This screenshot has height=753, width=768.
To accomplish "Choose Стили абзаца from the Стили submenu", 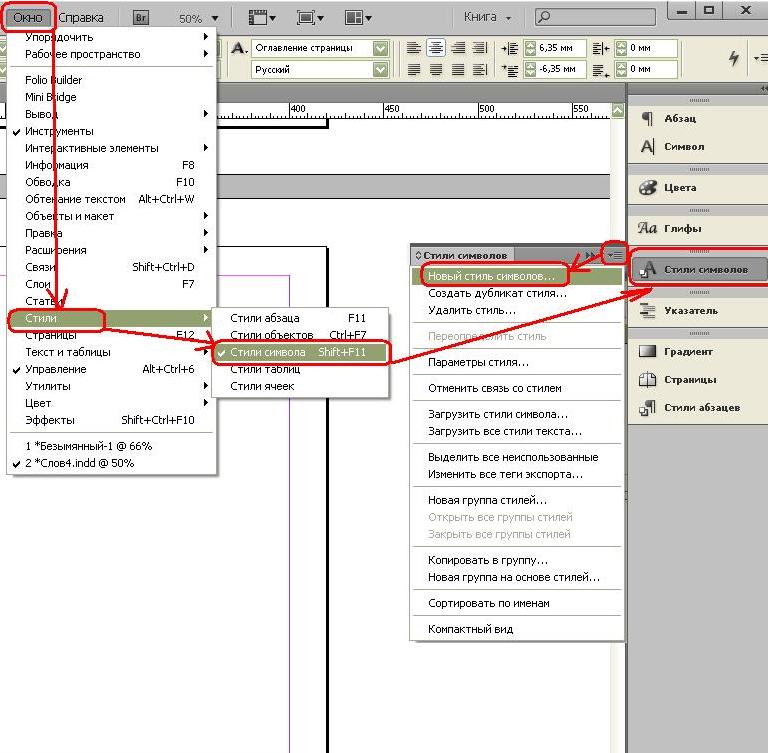I will click(301, 318).
